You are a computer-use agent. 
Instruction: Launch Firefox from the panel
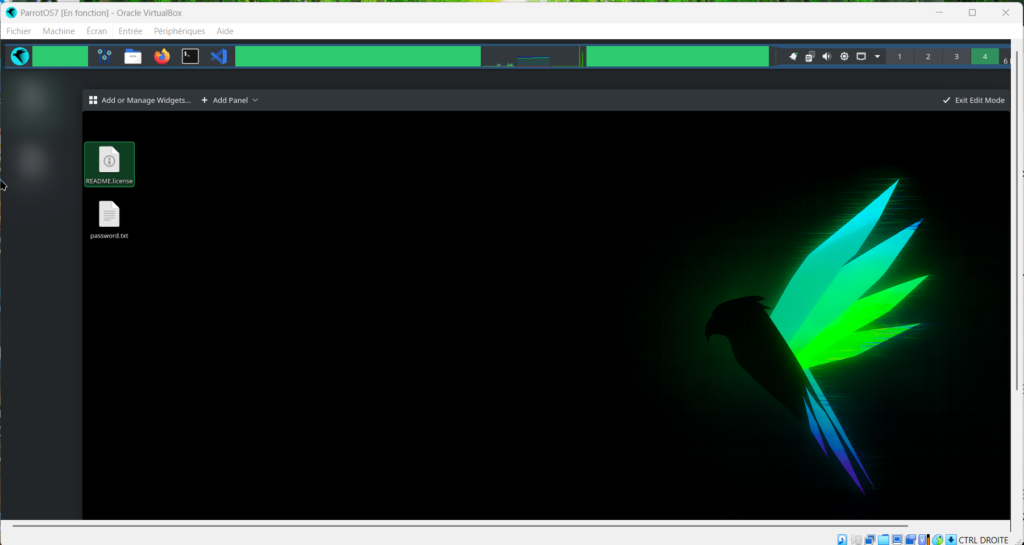162,57
